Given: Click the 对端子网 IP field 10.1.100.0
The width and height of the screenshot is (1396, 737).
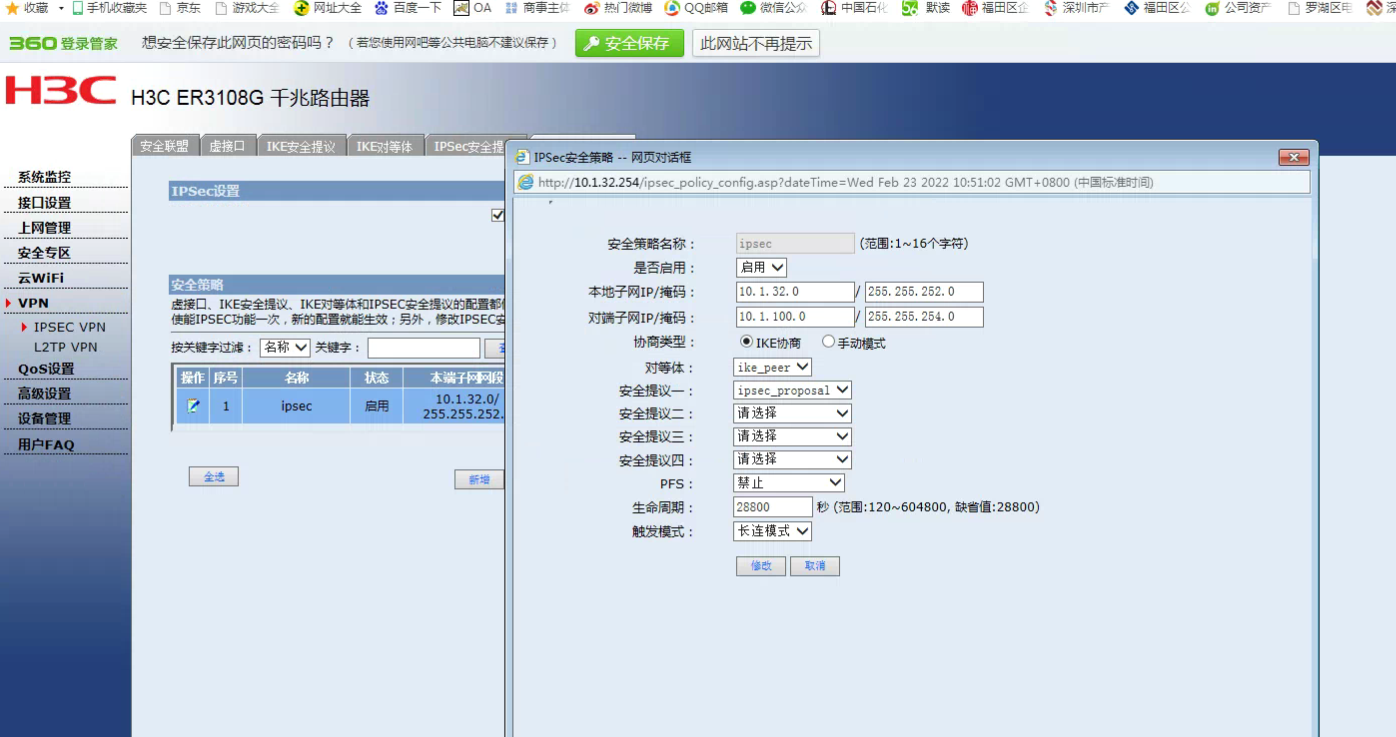Looking at the screenshot, I should 795,317.
